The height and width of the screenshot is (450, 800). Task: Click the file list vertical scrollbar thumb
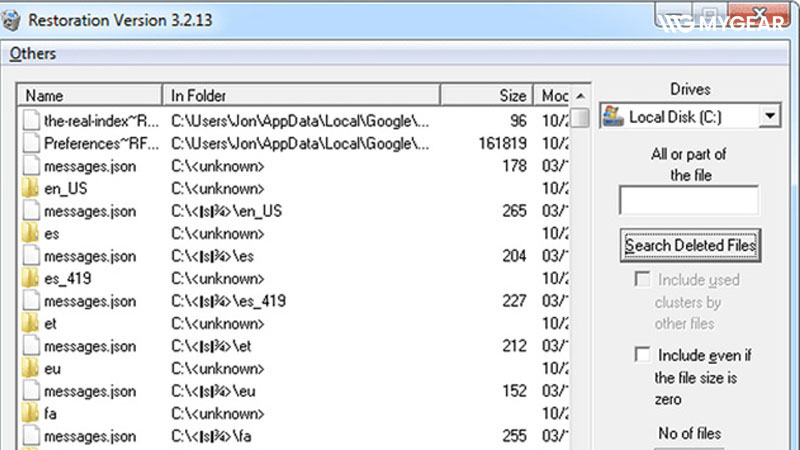pos(579,118)
